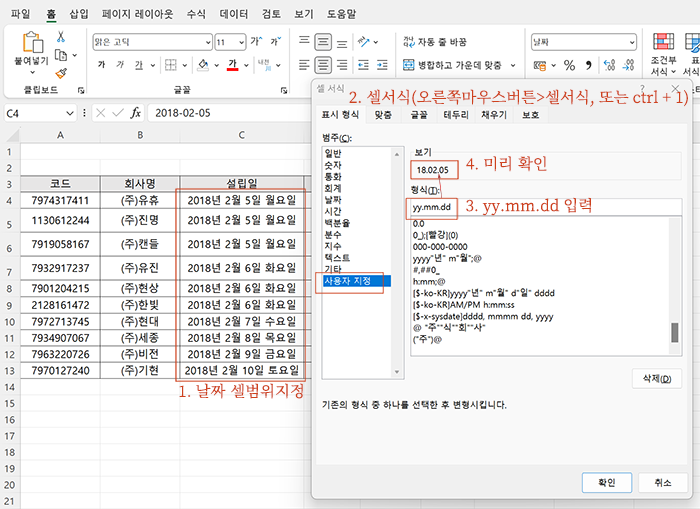The height and width of the screenshot is (509, 700).
Task: Click the 삭제(D) button
Action: tap(657, 379)
